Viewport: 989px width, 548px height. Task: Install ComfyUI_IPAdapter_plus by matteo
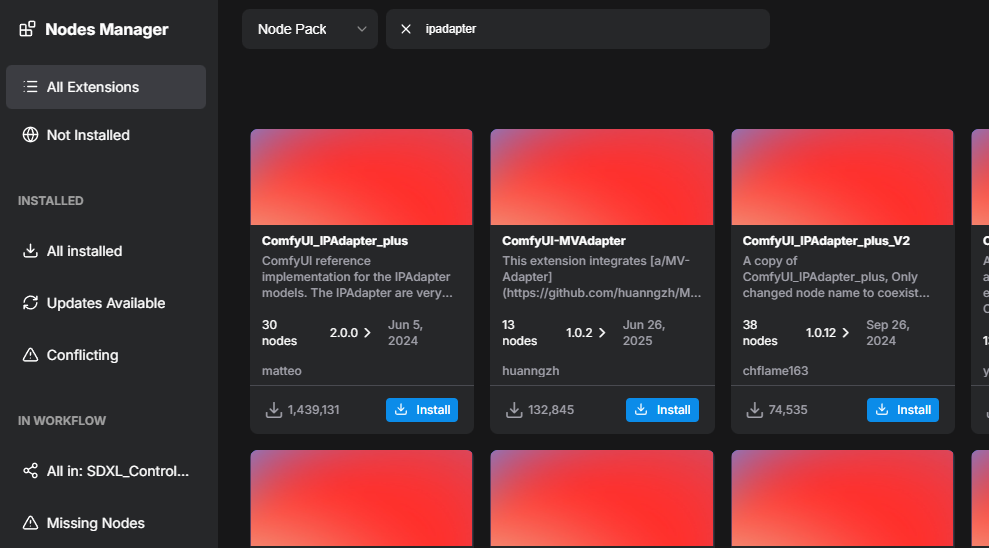(422, 410)
